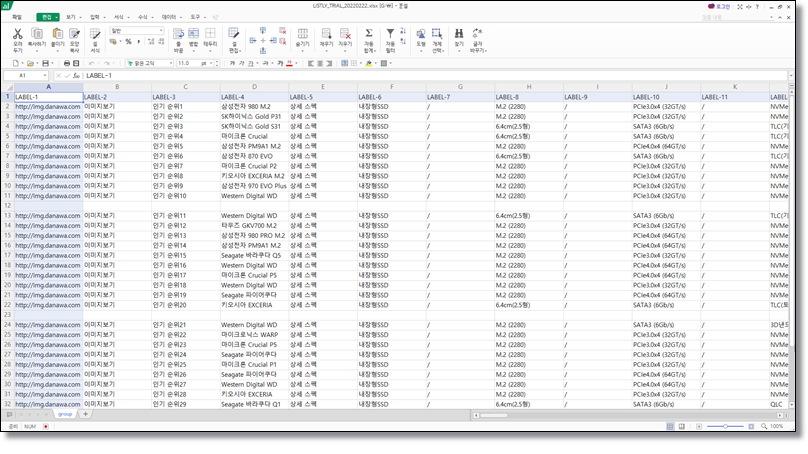The height and width of the screenshot is (454, 808).
Task: Click the Cut (오려 두기) scissors icon
Action: click(x=18, y=34)
